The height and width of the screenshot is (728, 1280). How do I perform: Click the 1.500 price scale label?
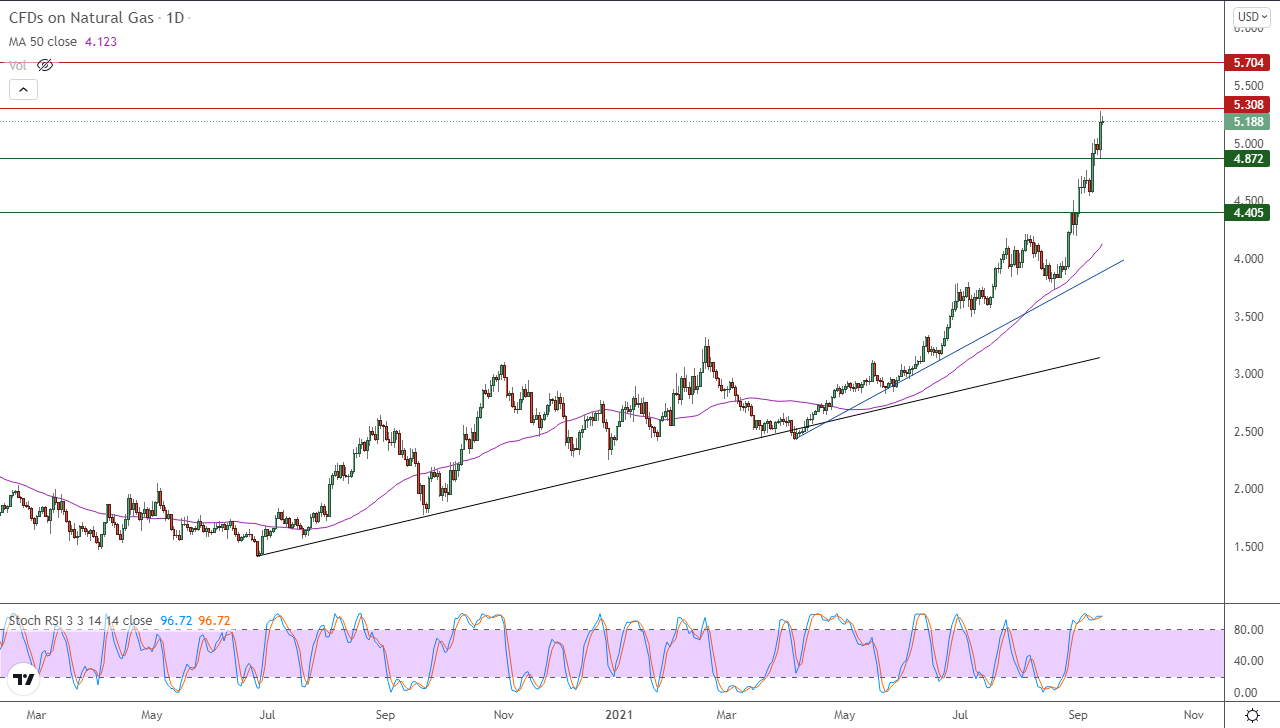1249,547
